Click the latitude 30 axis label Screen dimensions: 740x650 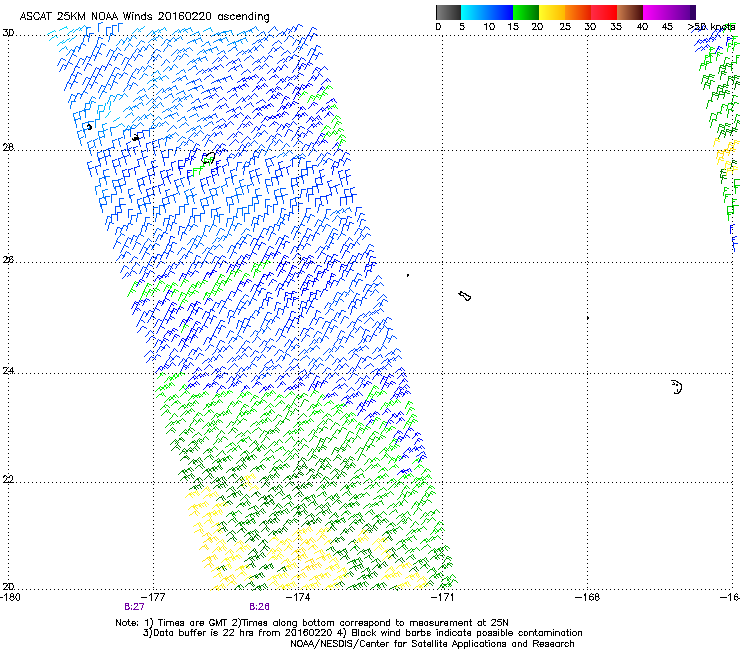(x=8, y=33)
